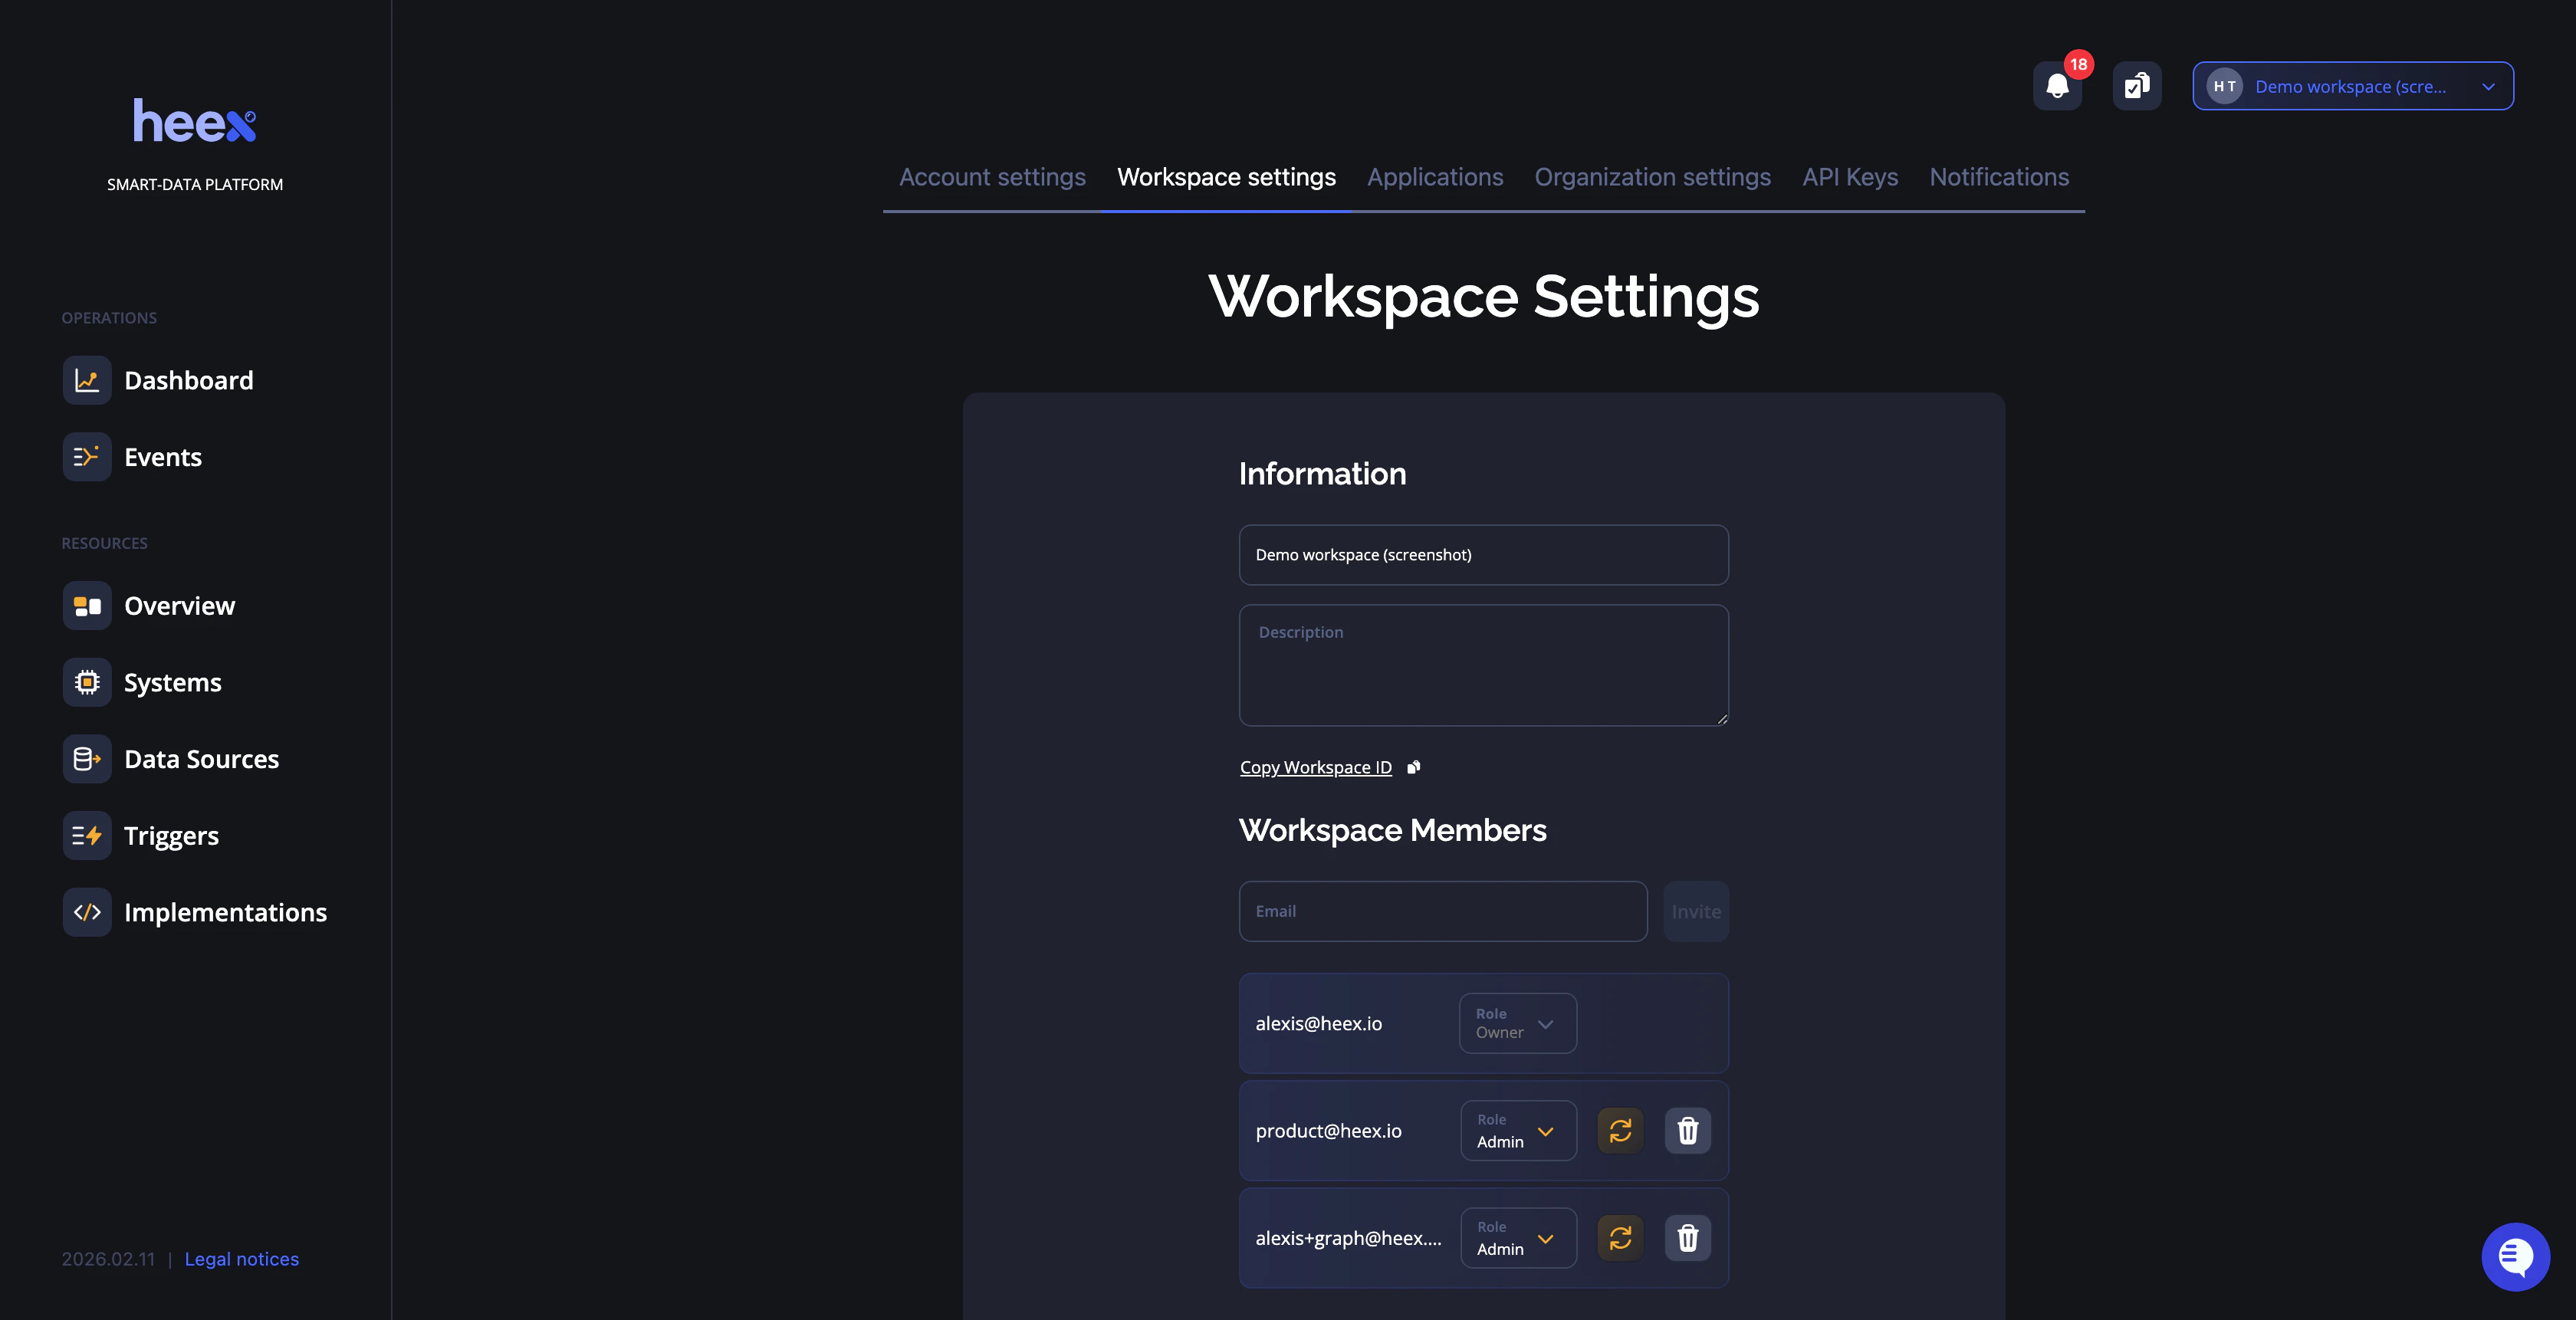Delete member product@heex.io with trash icon
The height and width of the screenshot is (1320, 2576).
coord(1687,1131)
